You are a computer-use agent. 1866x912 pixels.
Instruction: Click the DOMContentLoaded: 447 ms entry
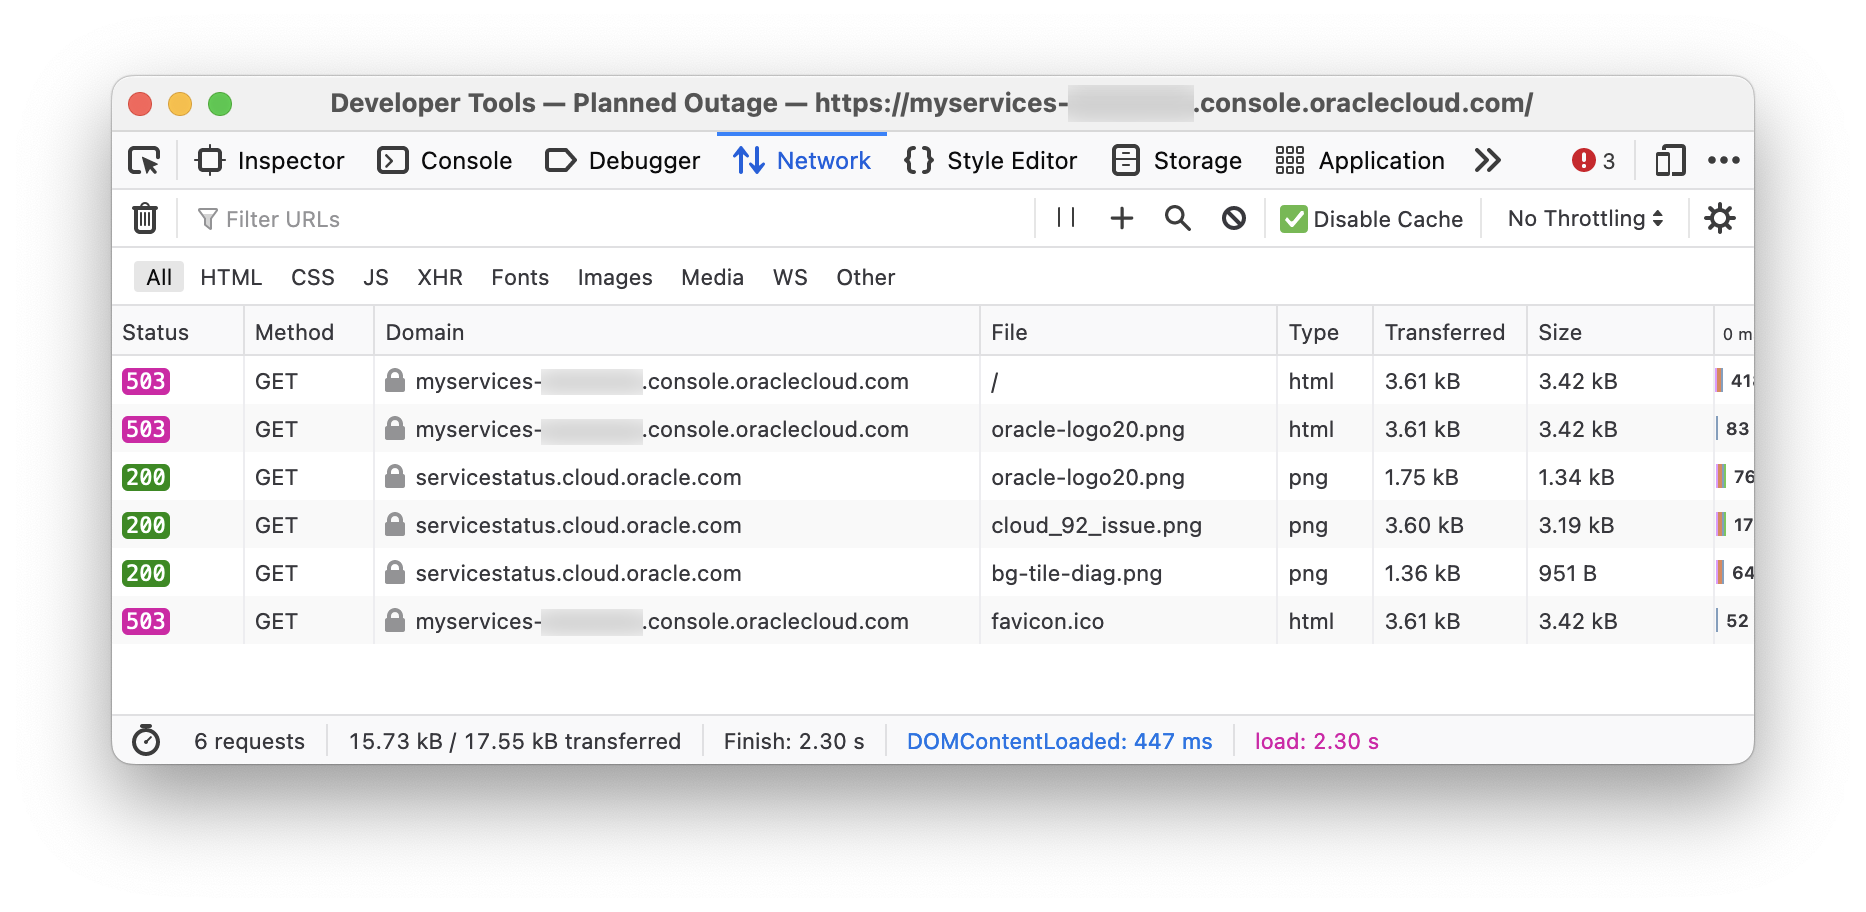click(x=1060, y=741)
